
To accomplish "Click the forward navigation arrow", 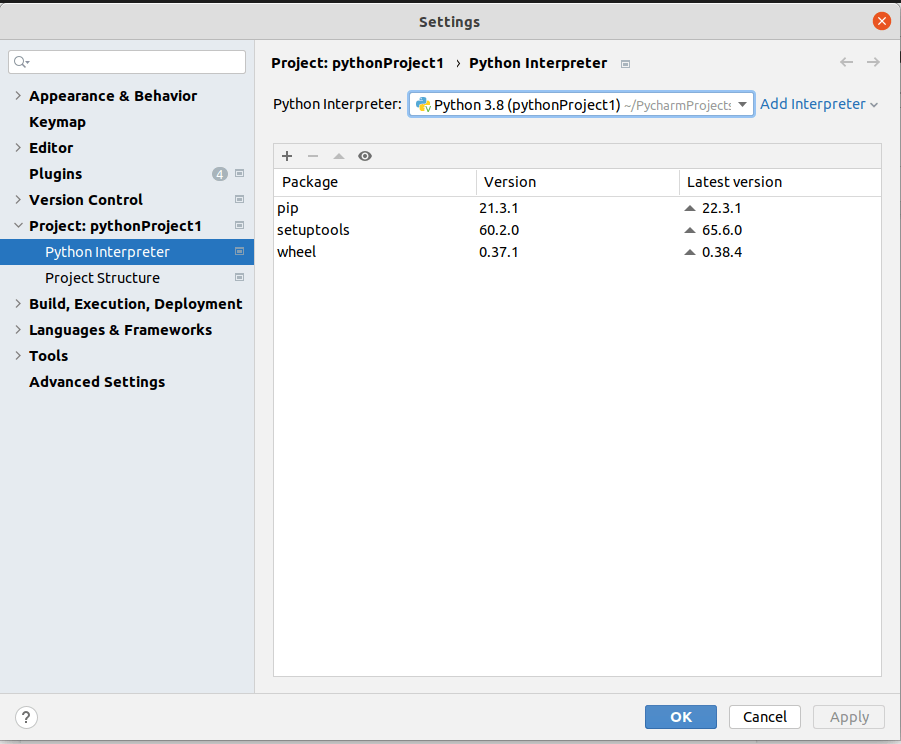I will point(873,63).
